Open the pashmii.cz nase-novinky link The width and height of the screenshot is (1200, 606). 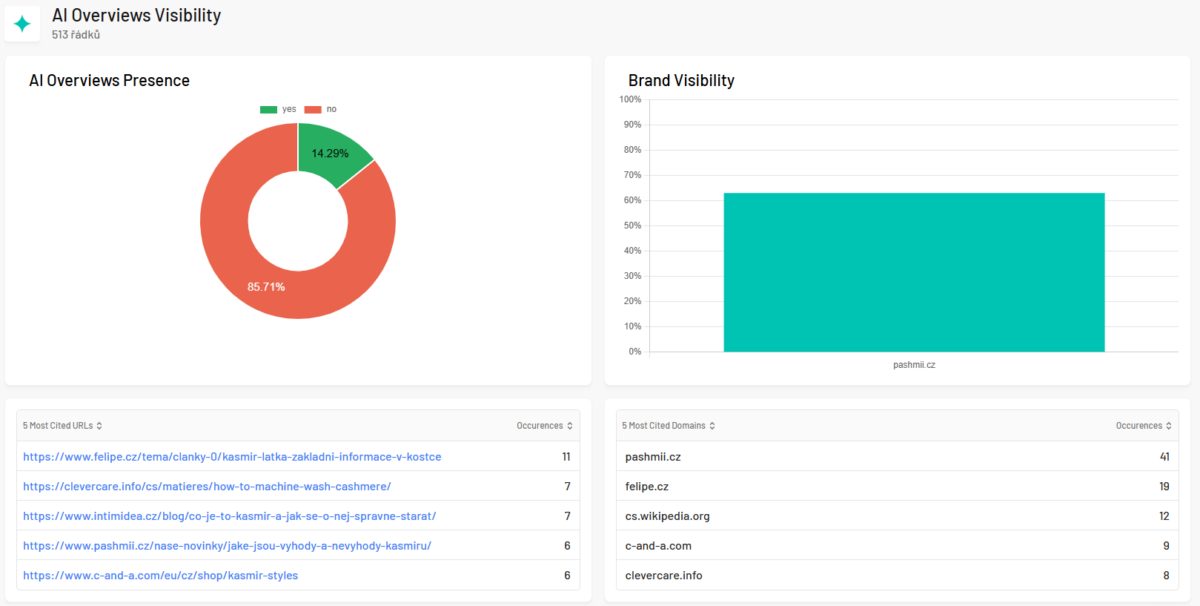[x=227, y=546]
